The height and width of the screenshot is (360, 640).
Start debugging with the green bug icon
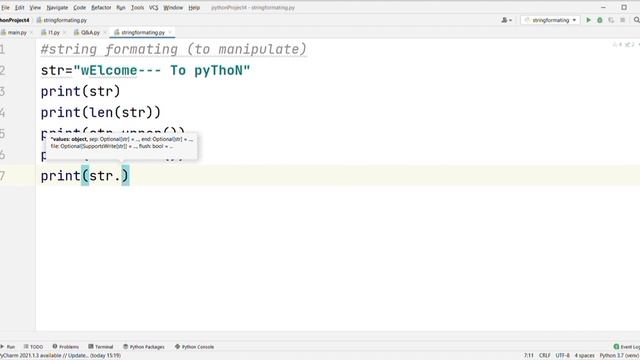(600, 20)
